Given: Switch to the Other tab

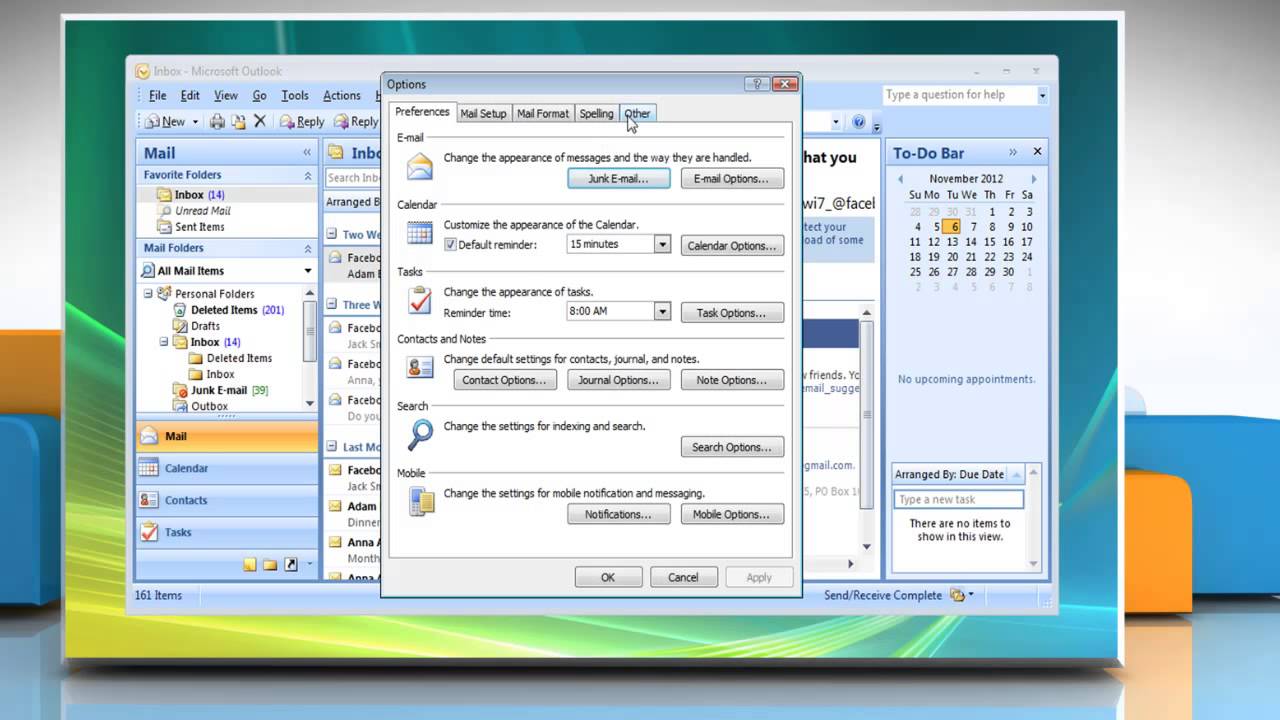Looking at the screenshot, I should [x=638, y=114].
